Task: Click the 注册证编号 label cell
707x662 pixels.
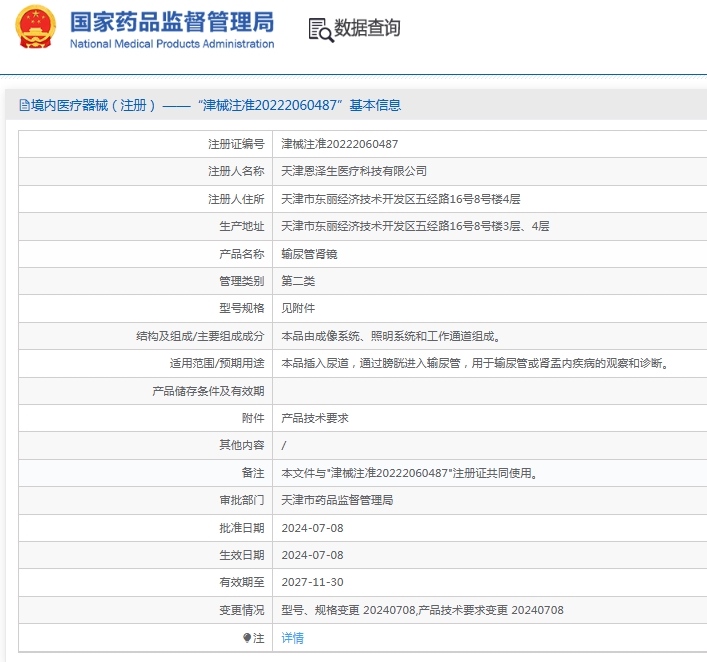Action: [x=146, y=144]
